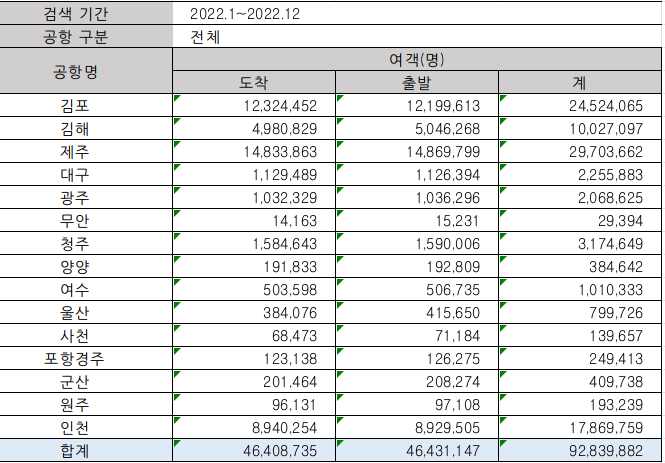Click the 도착 column header
This screenshot has width=665, height=463.
[254, 82]
